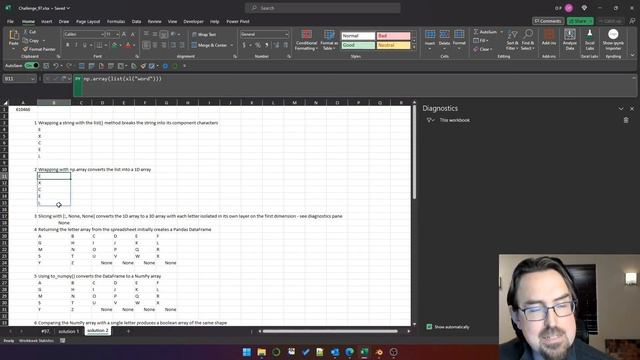Image resolution: width=640 pixels, height=360 pixels.
Task: Click the Undo arrow in quick access toolbar
Action: point(56,66)
